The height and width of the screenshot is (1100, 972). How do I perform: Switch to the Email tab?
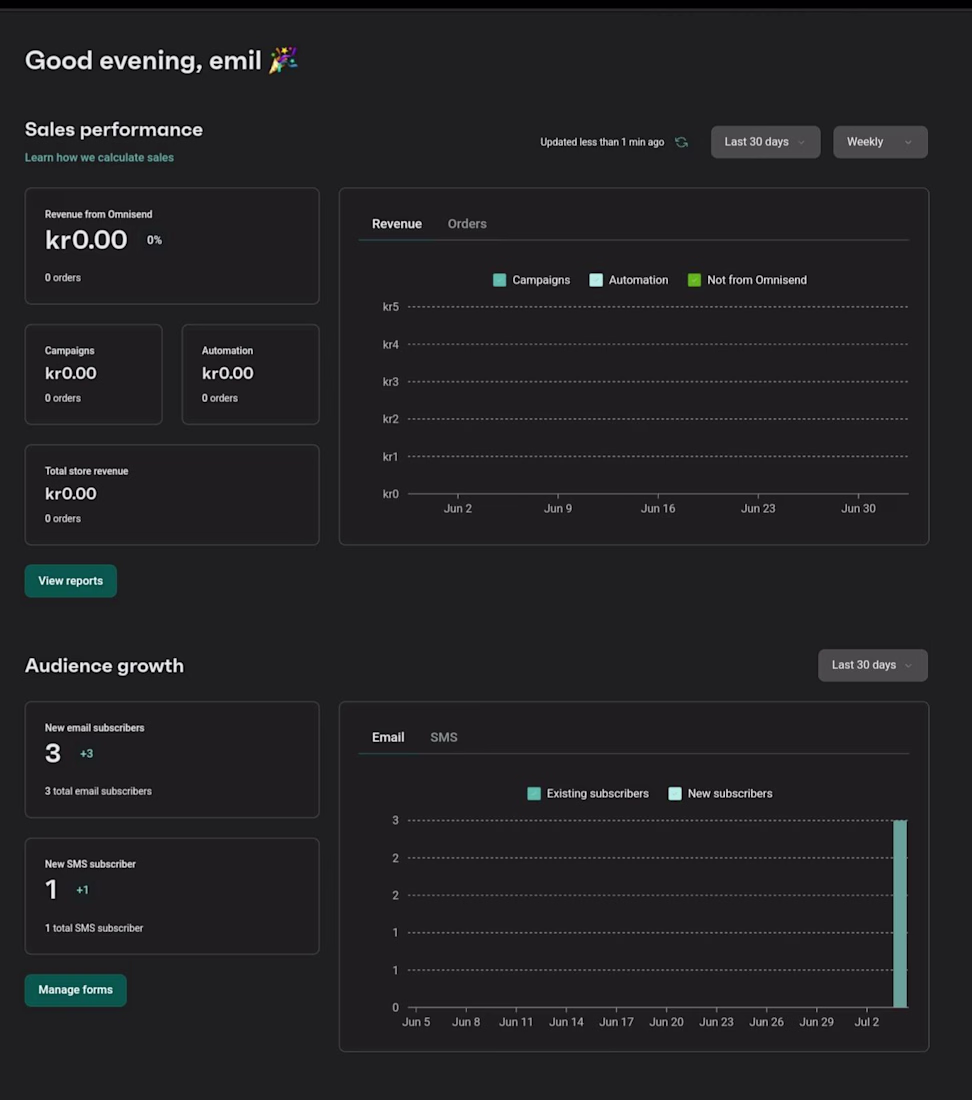click(x=388, y=737)
